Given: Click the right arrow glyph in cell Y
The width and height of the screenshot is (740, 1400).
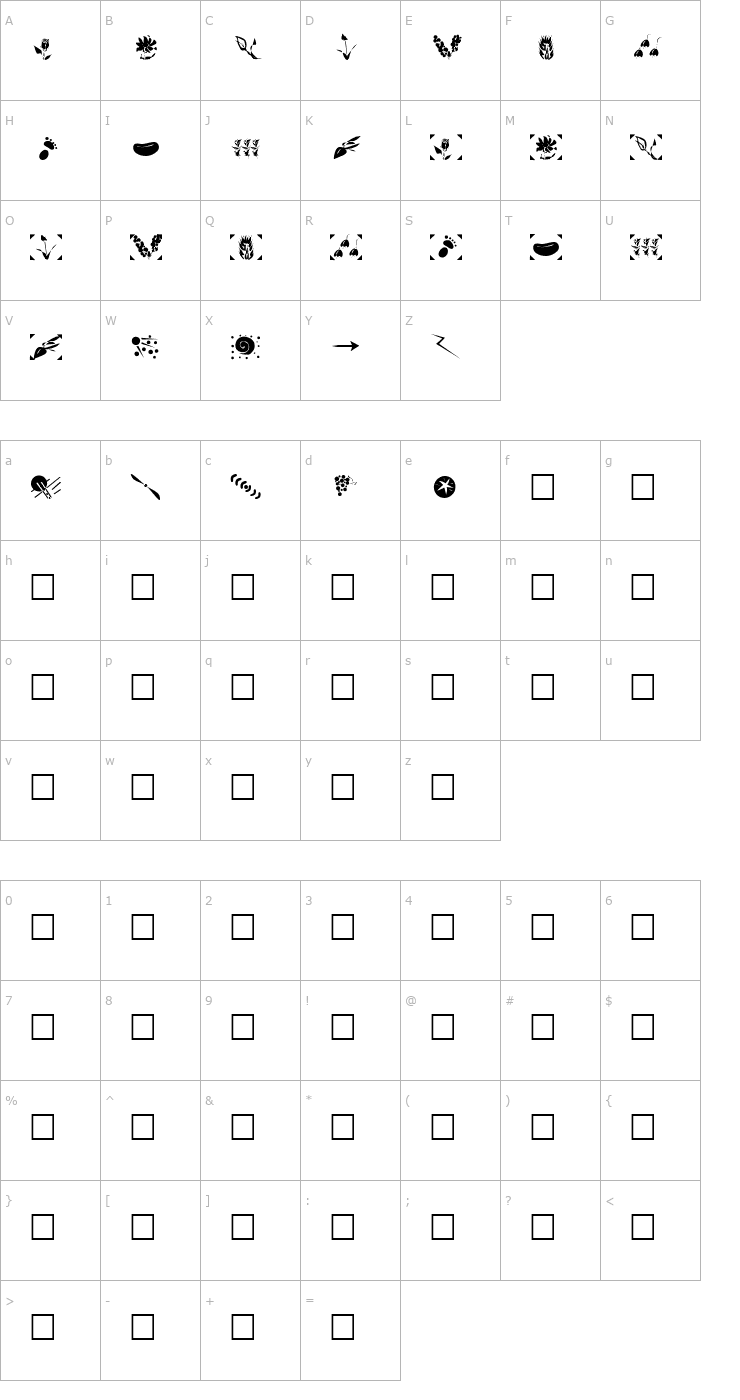Looking at the screenshot, I should 345,346.
